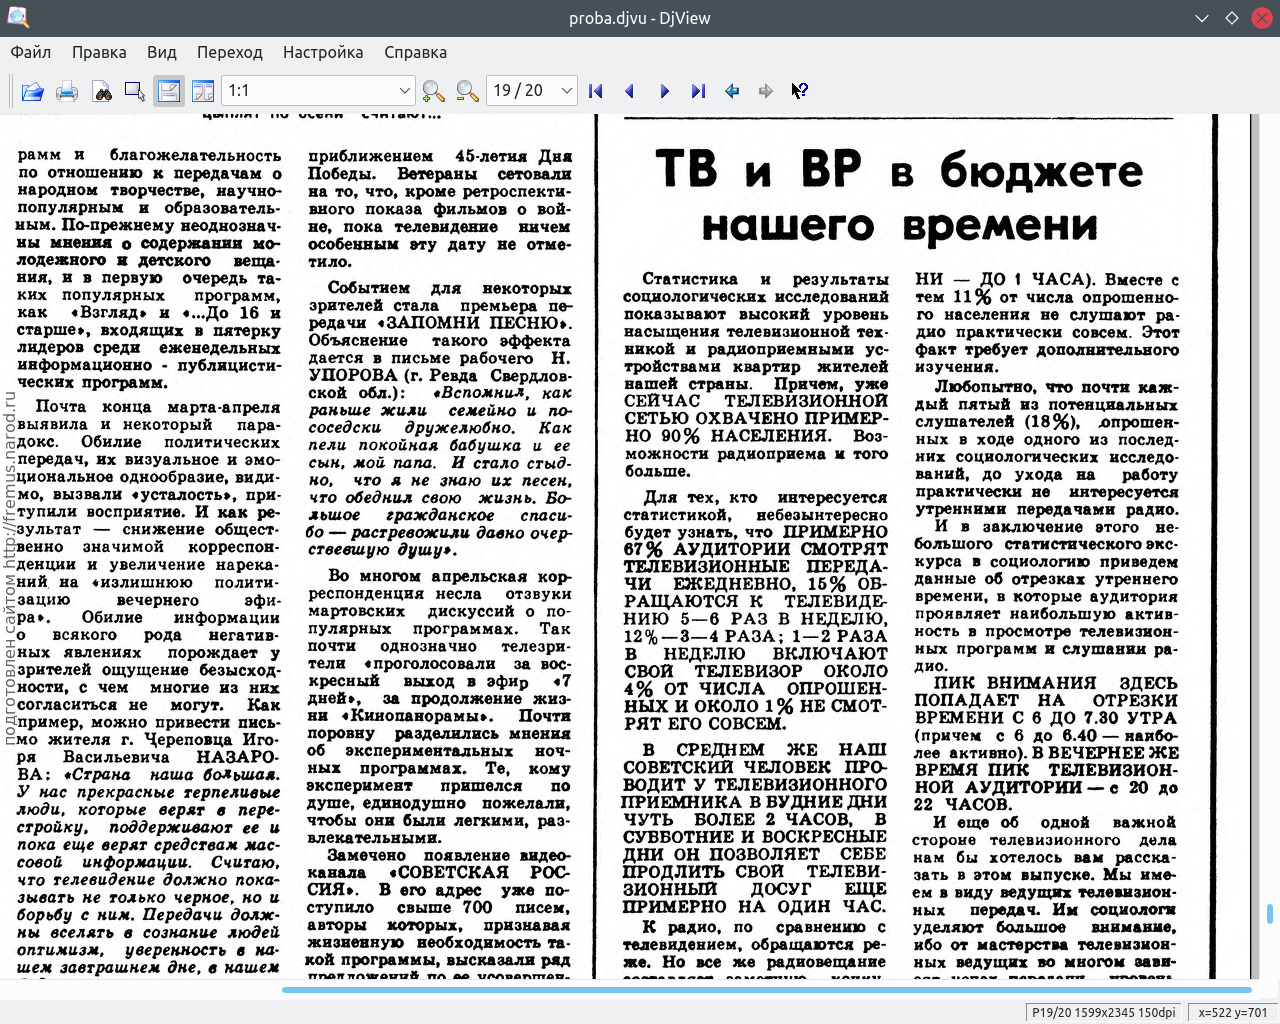Click the horizontal scrollbar thumb
This screenshot has width=1280, height=1024.
pos(766,990)
